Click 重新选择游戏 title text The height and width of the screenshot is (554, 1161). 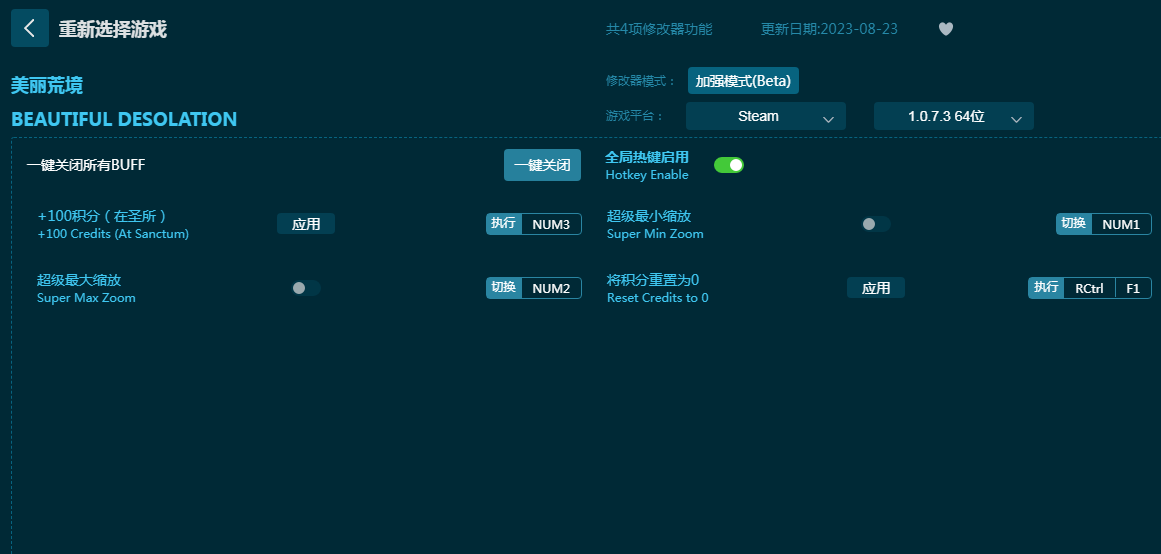click(x=113, y=30)
